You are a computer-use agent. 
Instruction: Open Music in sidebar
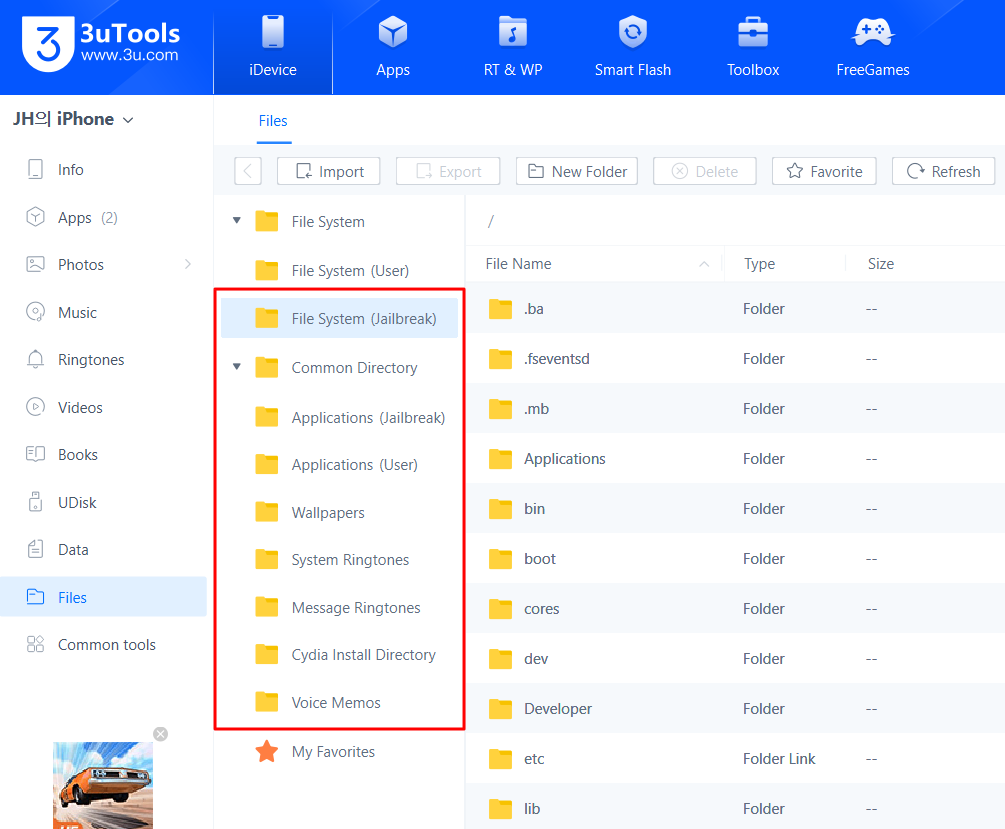coord(103,312)
